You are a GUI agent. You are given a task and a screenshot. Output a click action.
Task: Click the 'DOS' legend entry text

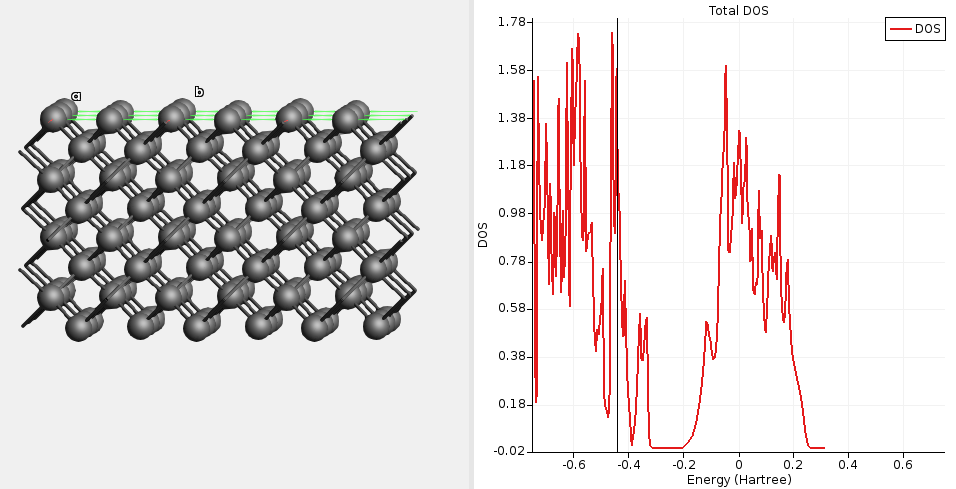point(927,29)
